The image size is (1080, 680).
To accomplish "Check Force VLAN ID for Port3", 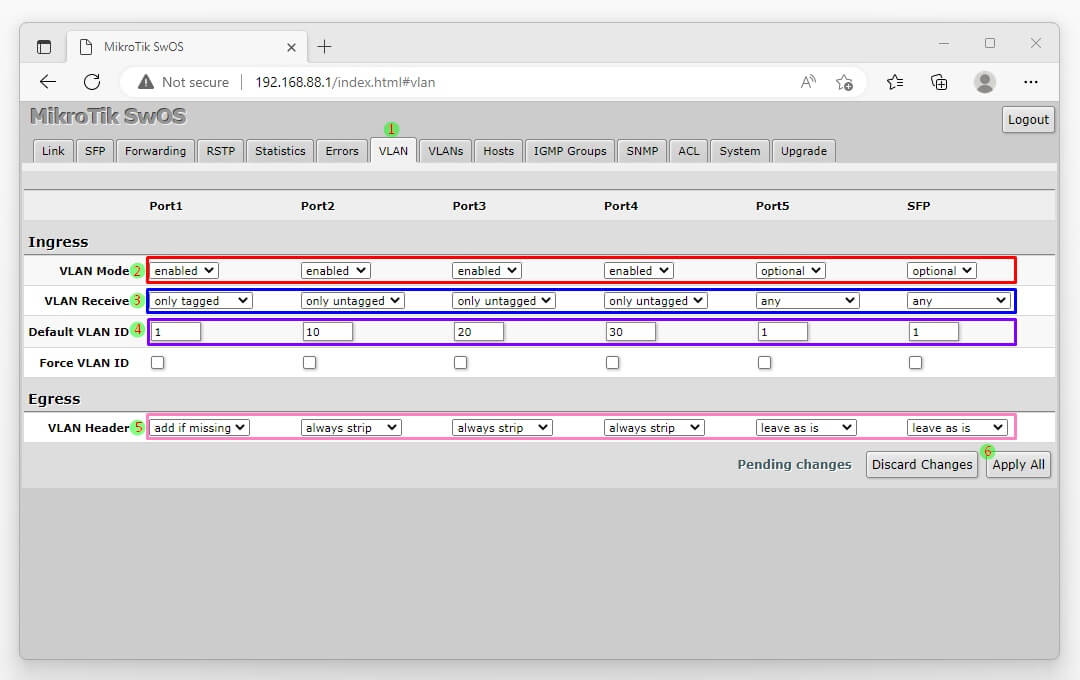I will point(460,363).
